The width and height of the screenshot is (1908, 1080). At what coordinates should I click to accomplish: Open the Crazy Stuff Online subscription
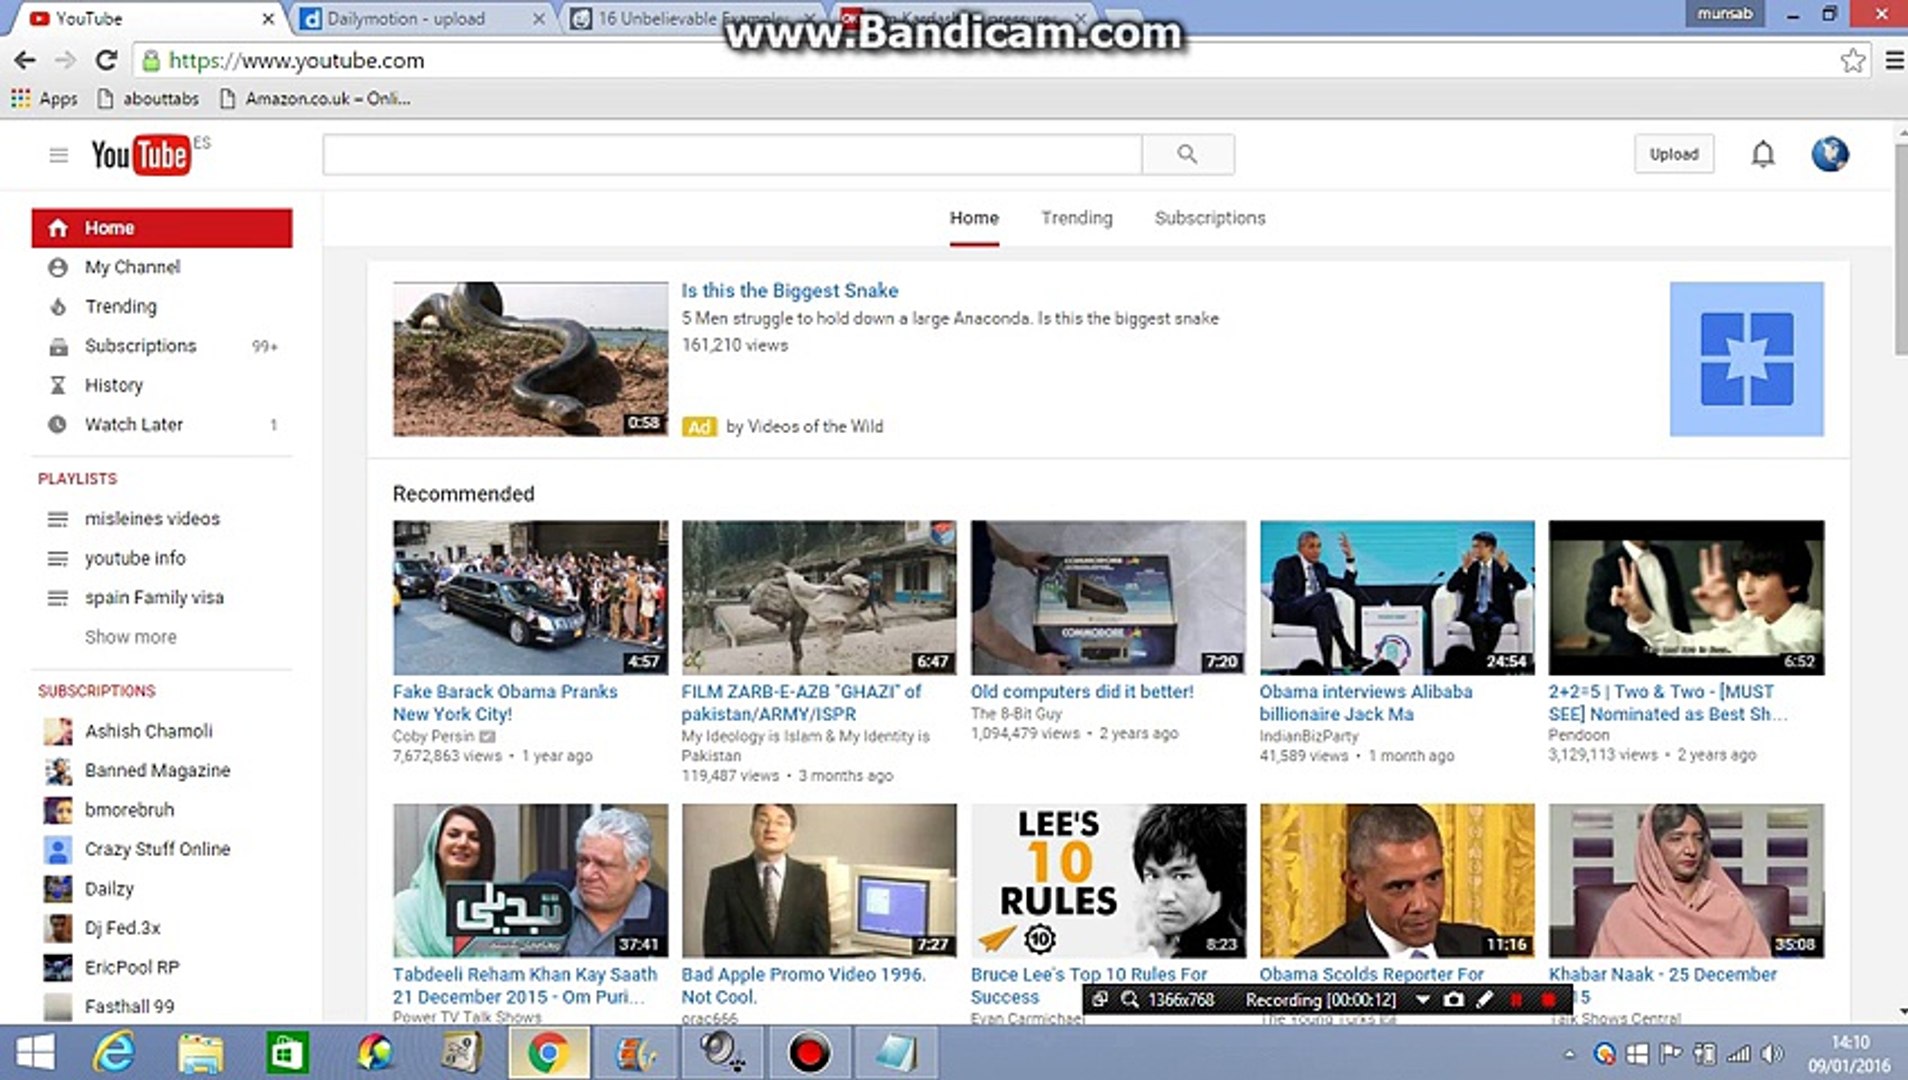click(157, 849)
